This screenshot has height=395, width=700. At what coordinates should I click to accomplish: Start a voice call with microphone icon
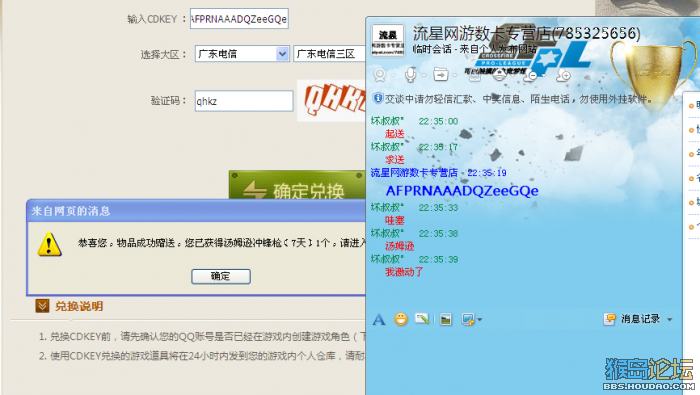coord(410,75)
